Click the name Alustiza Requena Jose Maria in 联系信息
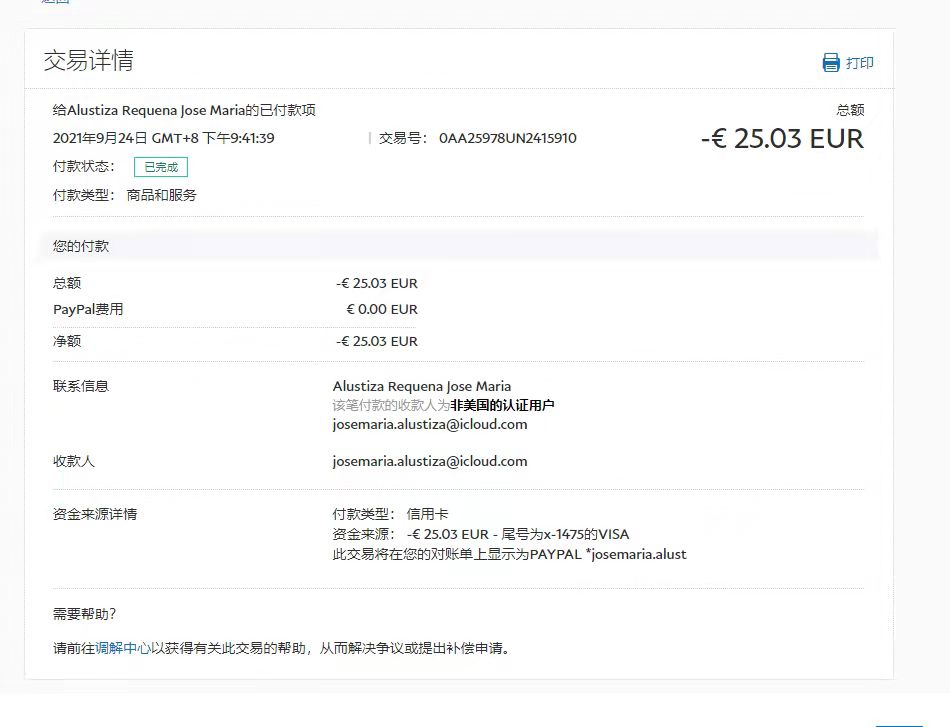950x727 pixels. pos(421,386)
